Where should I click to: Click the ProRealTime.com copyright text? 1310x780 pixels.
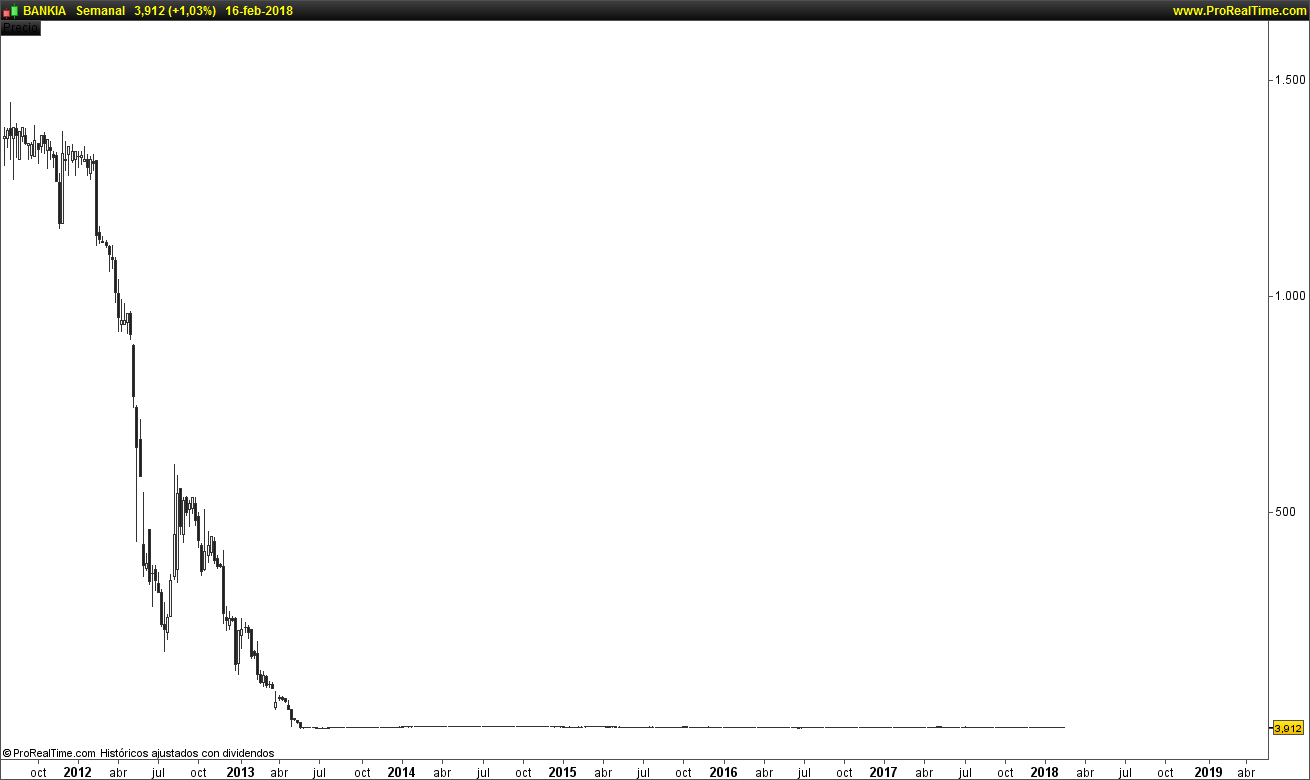point(49,753)
